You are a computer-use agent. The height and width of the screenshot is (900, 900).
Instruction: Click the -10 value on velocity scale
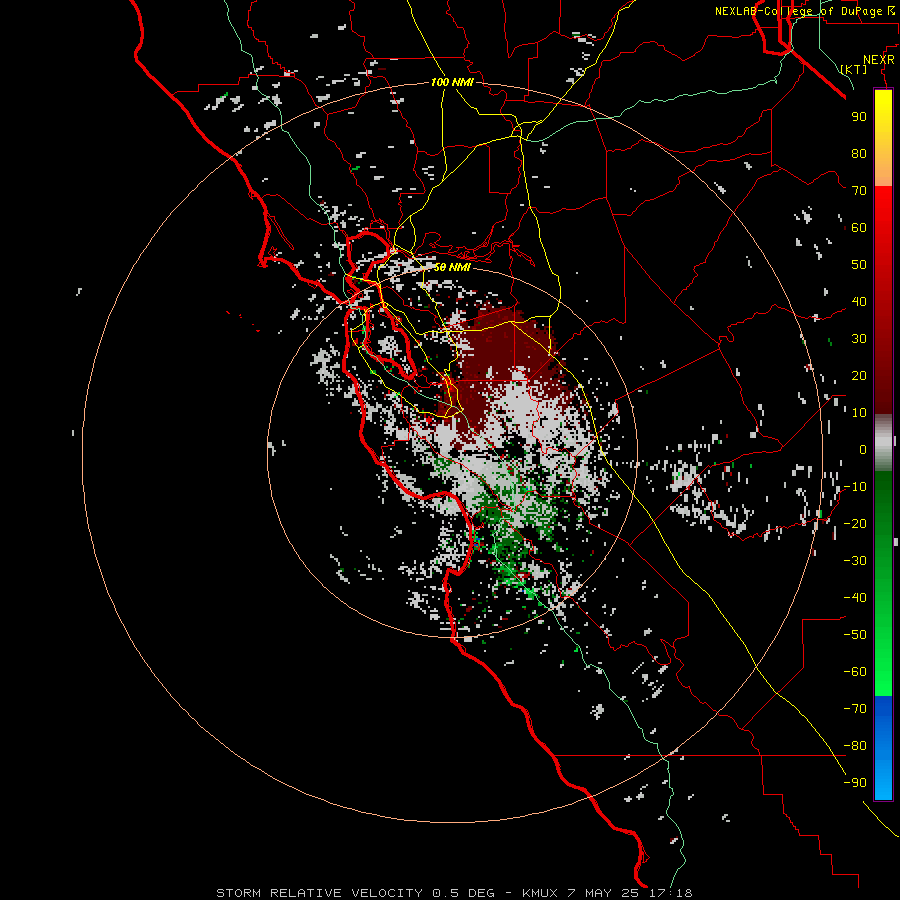pos(855,487)
